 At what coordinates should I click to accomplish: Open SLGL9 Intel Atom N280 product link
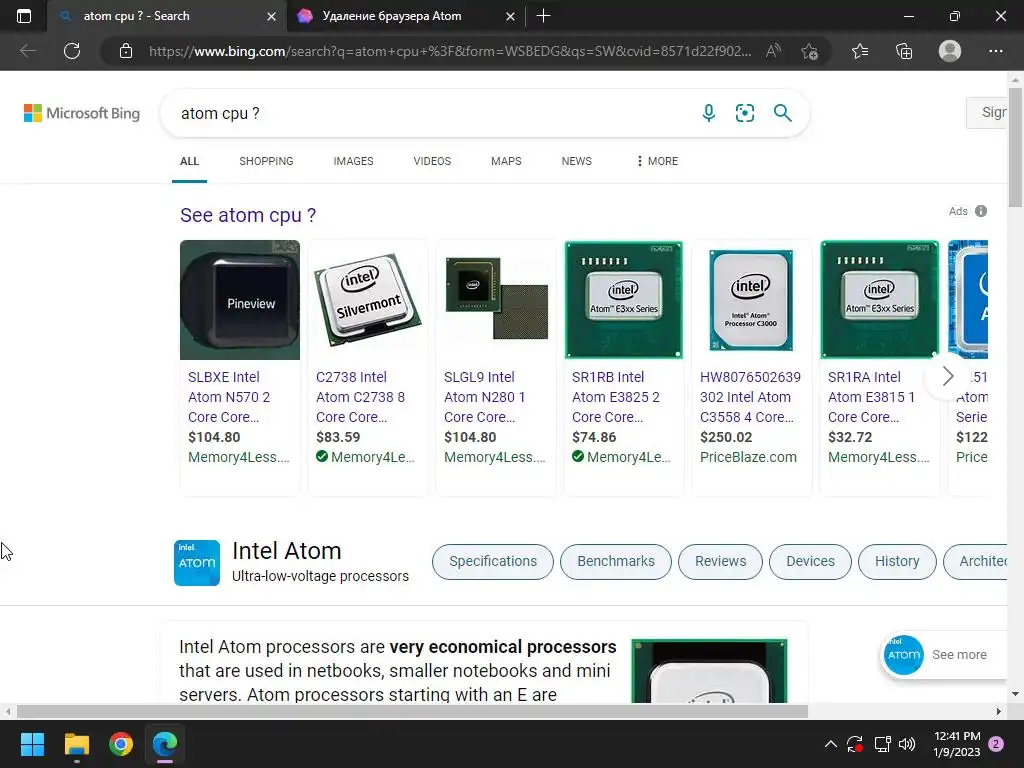485,397
